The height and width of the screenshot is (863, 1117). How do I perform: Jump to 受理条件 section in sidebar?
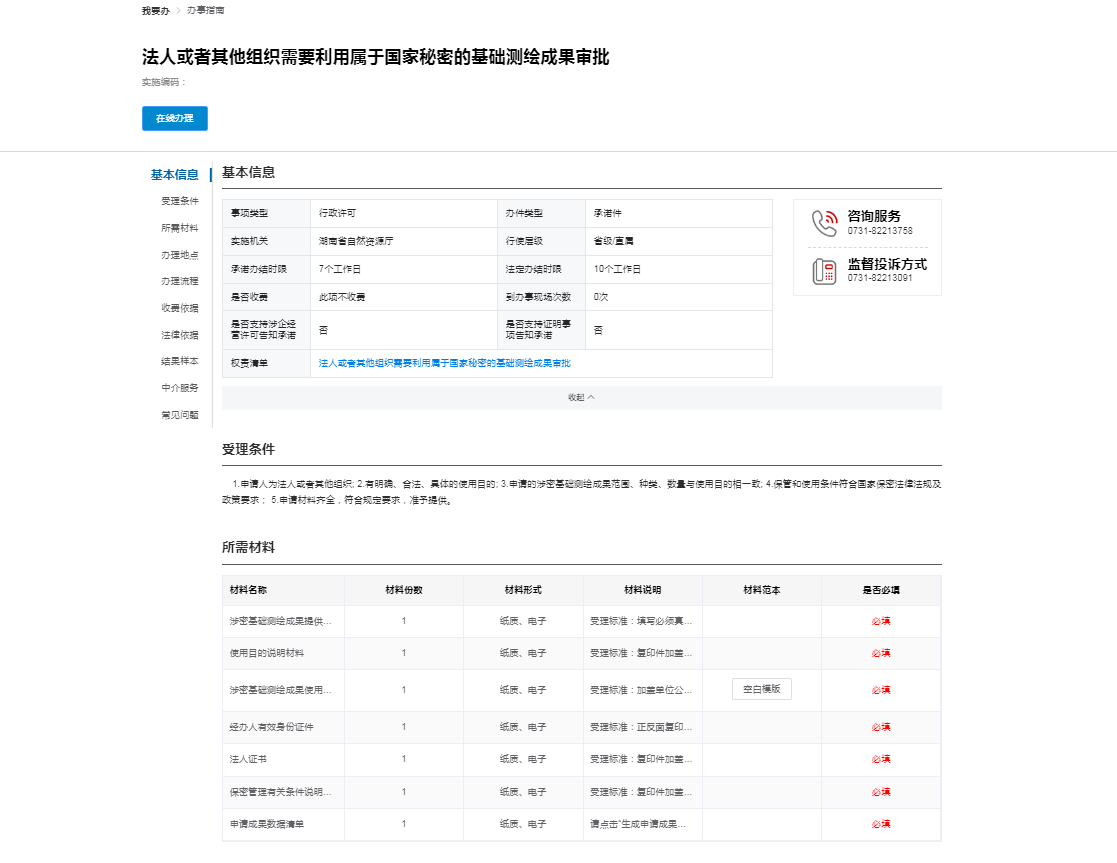pyautogui.click(x=179, y=201)
